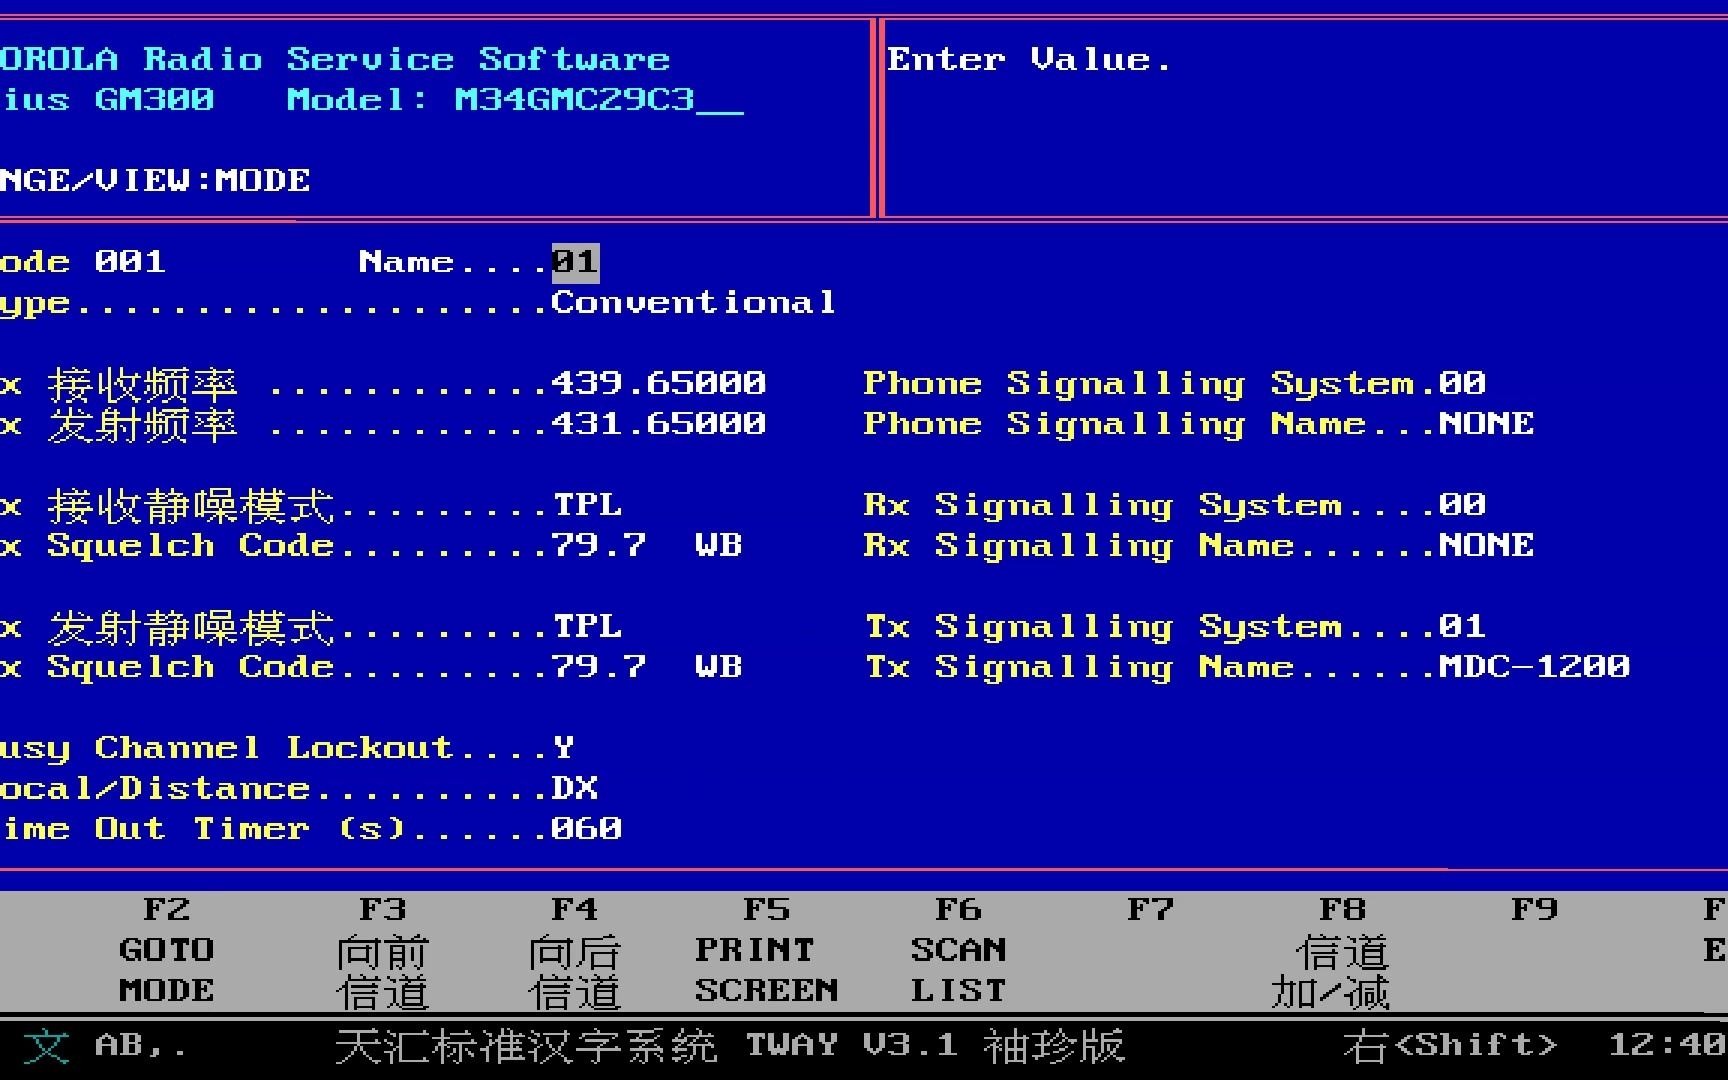Click the WB label beside Rx Squelch Code
Viewport: 1728px width, 1080px height.
click(x=718, y=545)
